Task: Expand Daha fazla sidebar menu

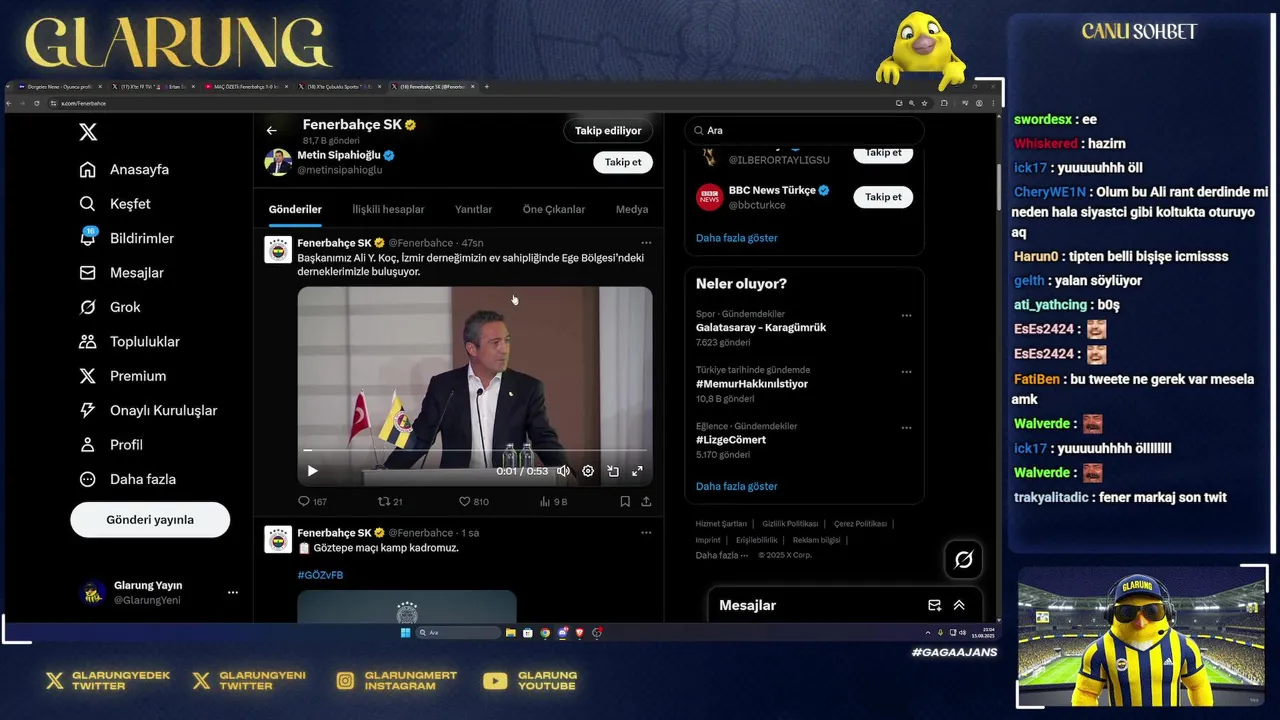Action: point(127,479)
